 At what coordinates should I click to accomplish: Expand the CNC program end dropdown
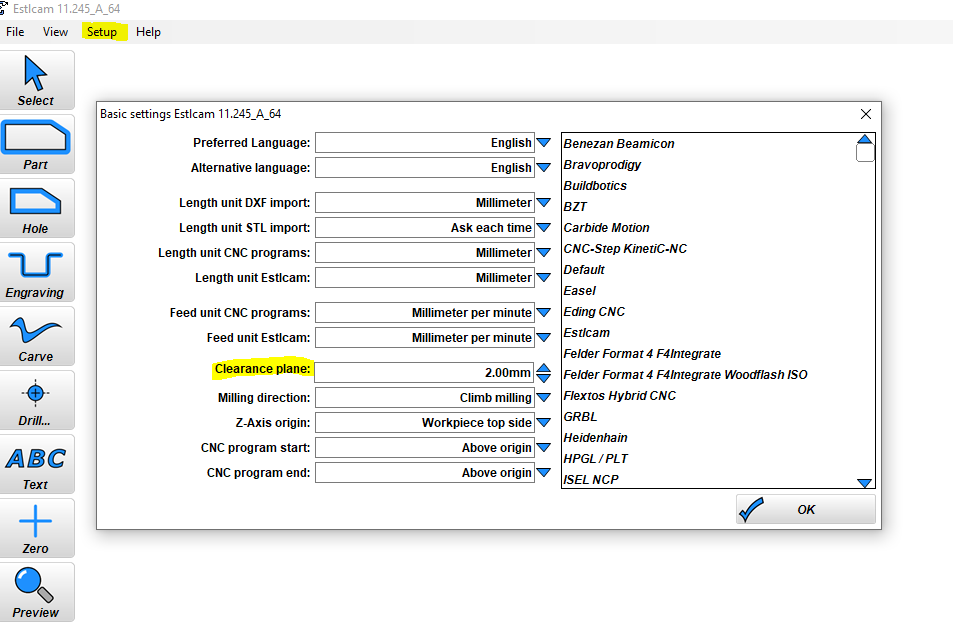tap(544, 473)
